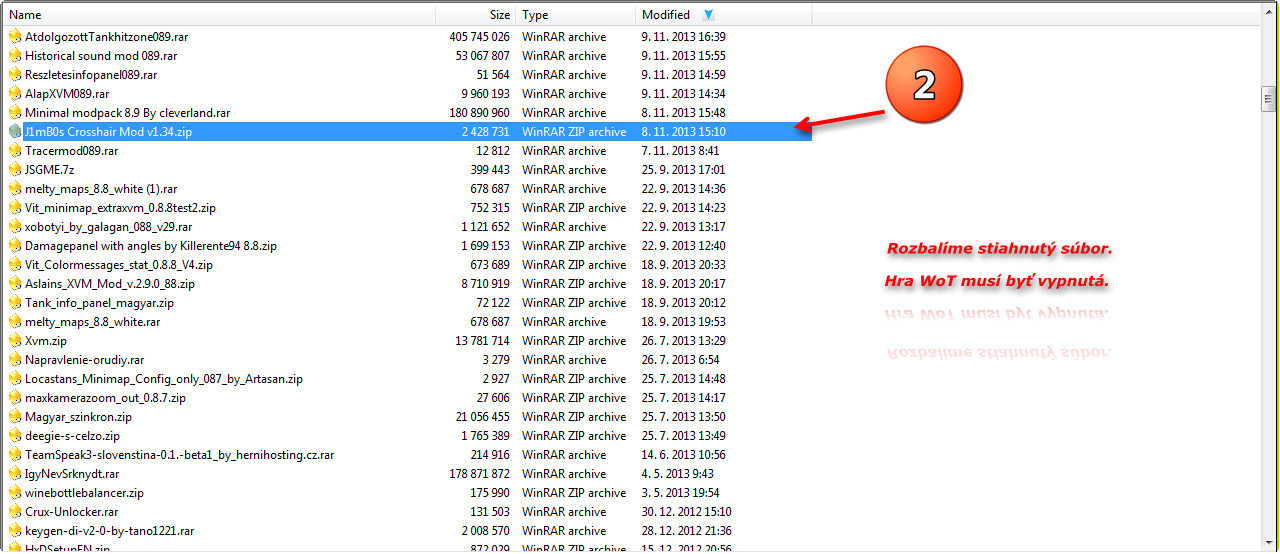
Task: Select the deegie-s-celzo.zip file row
Action: 72,436
